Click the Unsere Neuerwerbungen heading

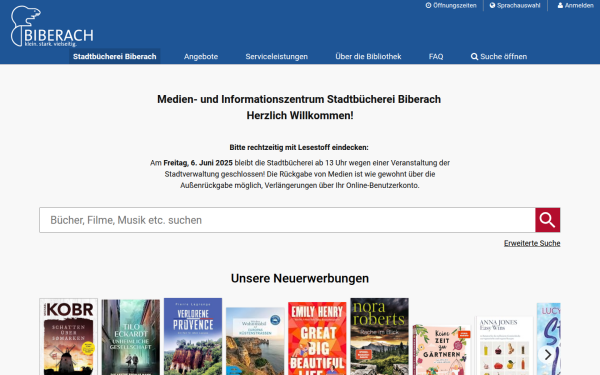coord(300,278)
